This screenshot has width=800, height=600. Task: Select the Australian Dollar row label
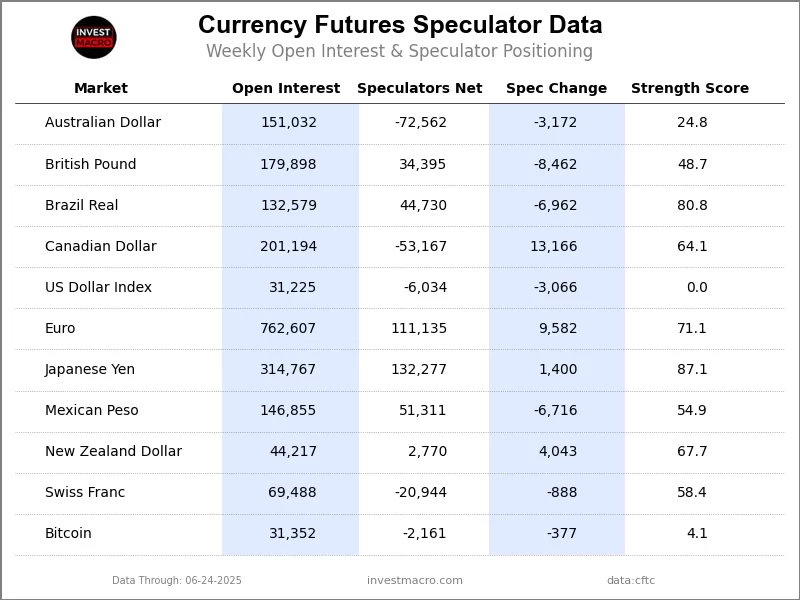pyautogui.click(x=103, y=123)
